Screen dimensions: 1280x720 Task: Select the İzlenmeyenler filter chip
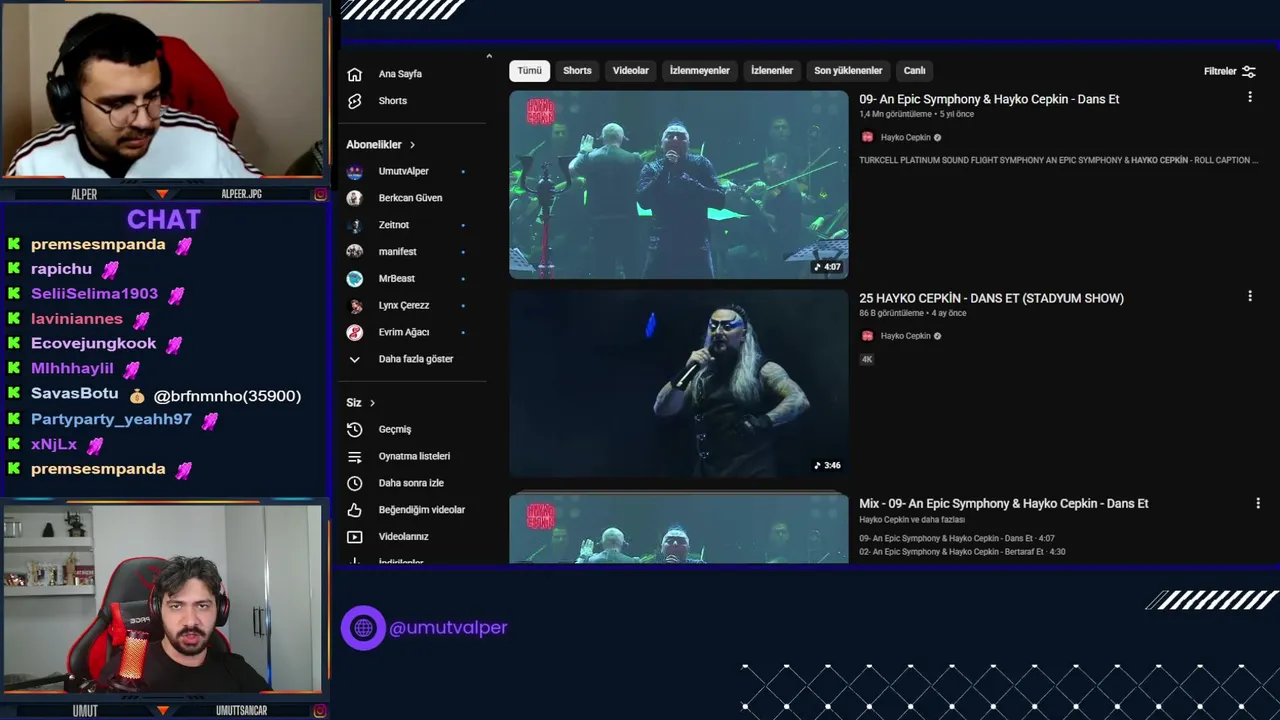[x=699, y=71]
